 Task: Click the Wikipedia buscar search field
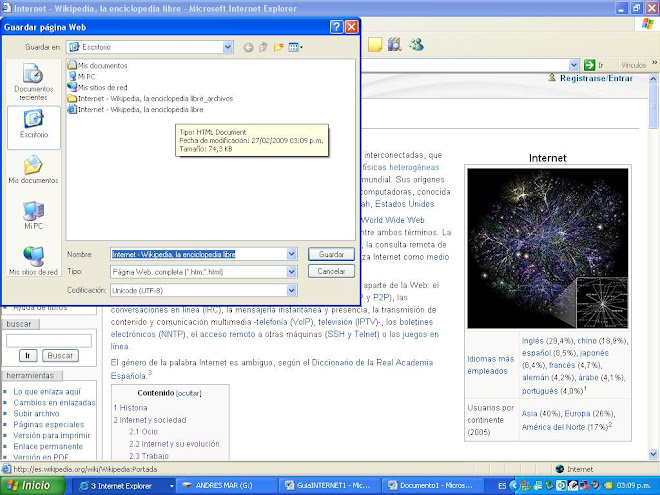coord(49,340)
